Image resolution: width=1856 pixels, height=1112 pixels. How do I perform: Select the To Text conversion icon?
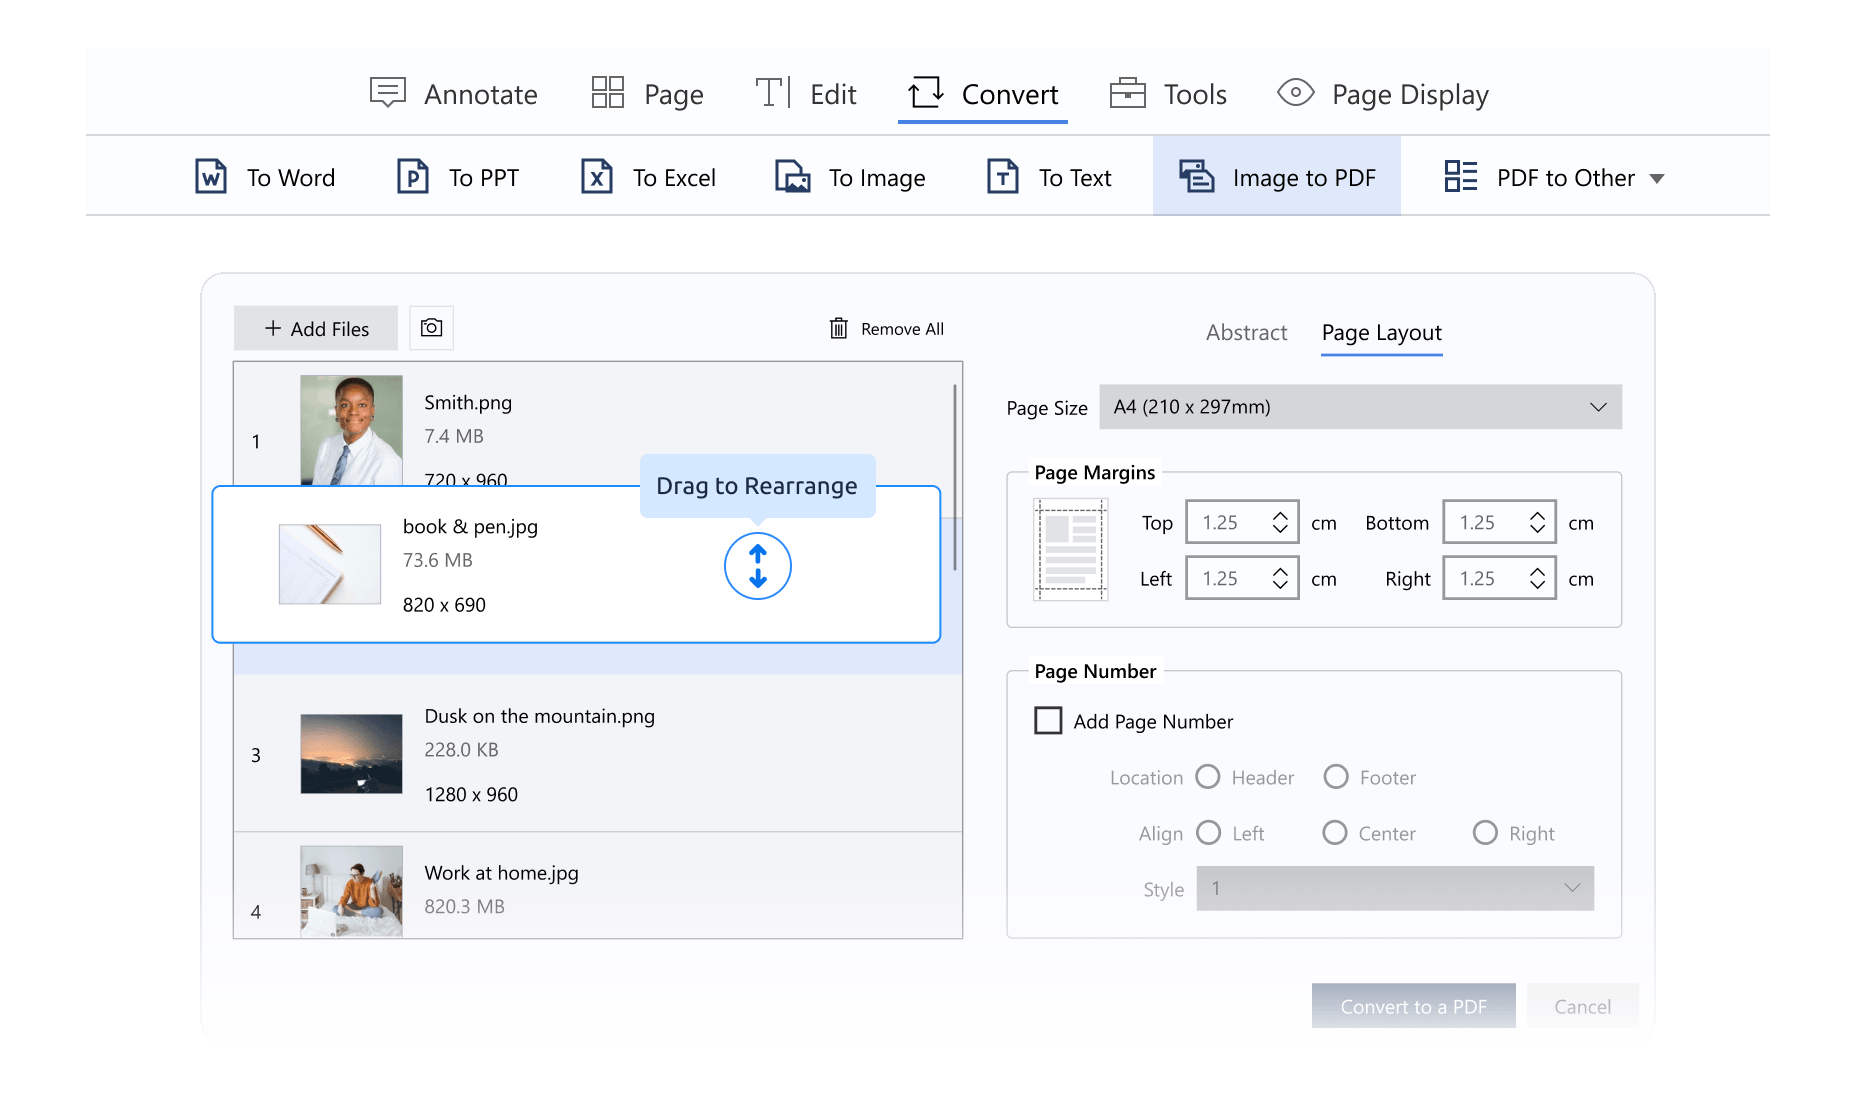1002,177
